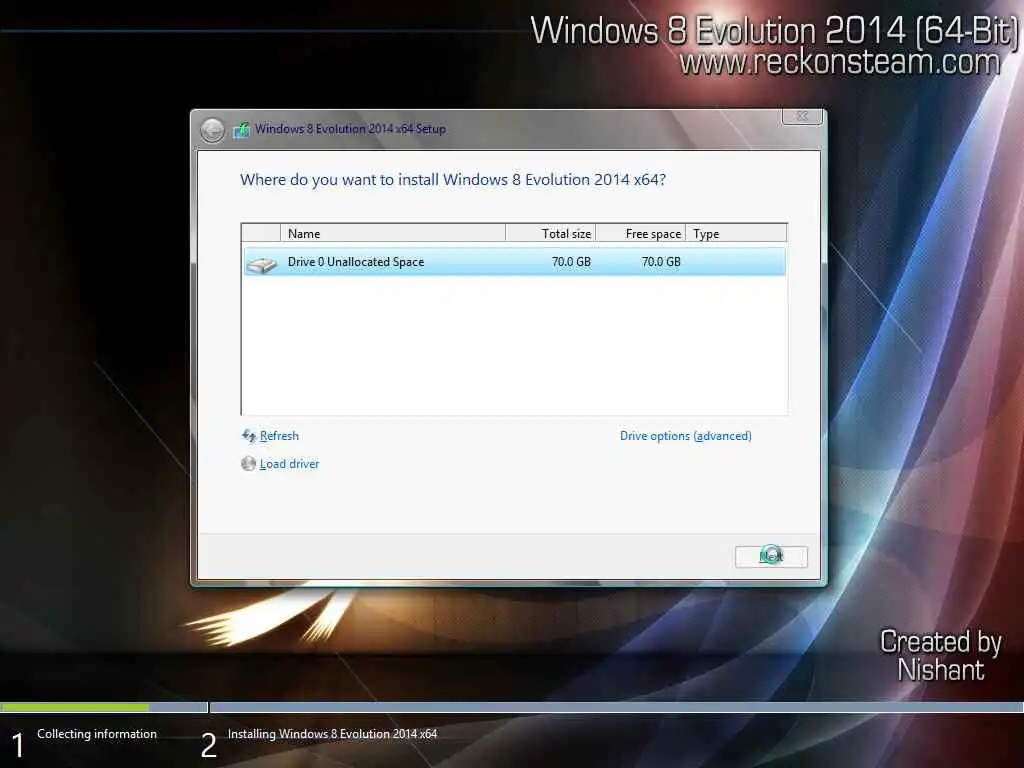Open Drive options (advanced)
1024x768 pixels.
click(686, 436)
